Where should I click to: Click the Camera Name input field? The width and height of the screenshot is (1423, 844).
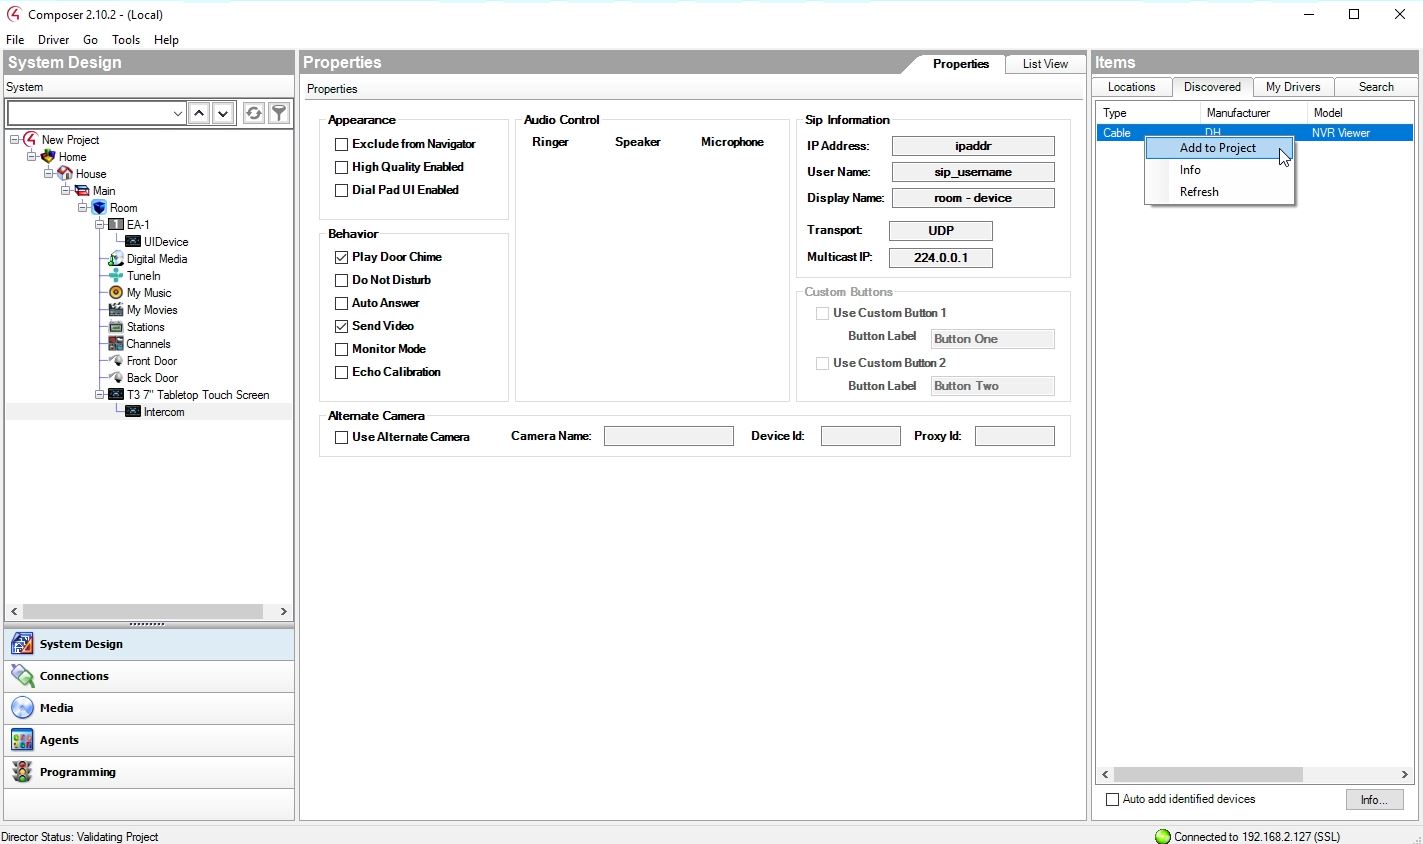point(668,436)
